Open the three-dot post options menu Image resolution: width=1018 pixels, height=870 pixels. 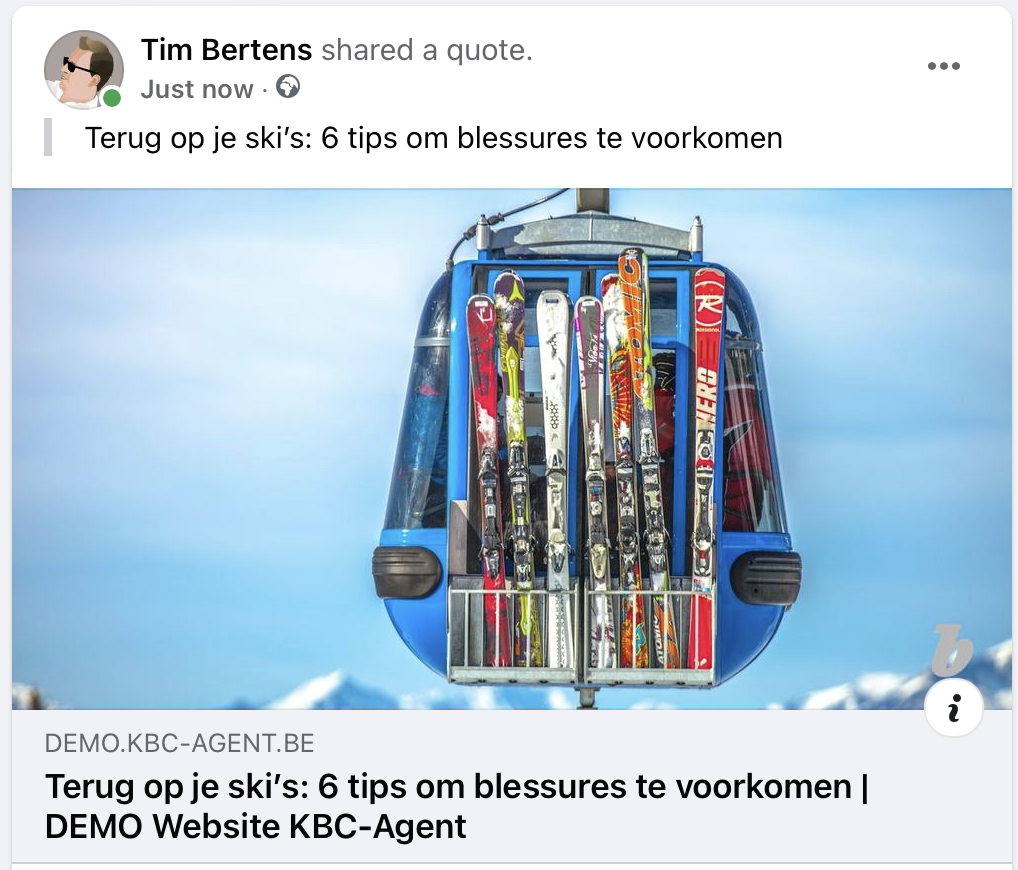point(944,66)
